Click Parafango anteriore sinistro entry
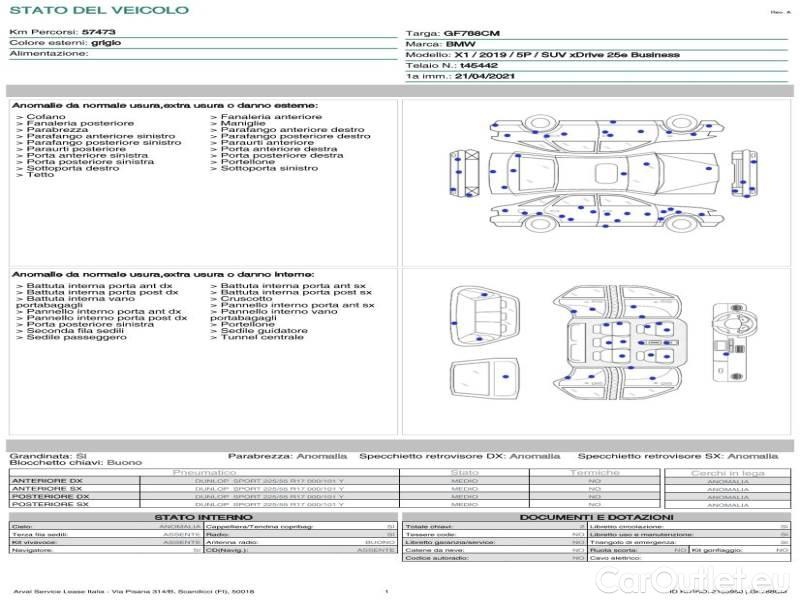The width and height of the screenshot is (800, 600). point(95,136)
